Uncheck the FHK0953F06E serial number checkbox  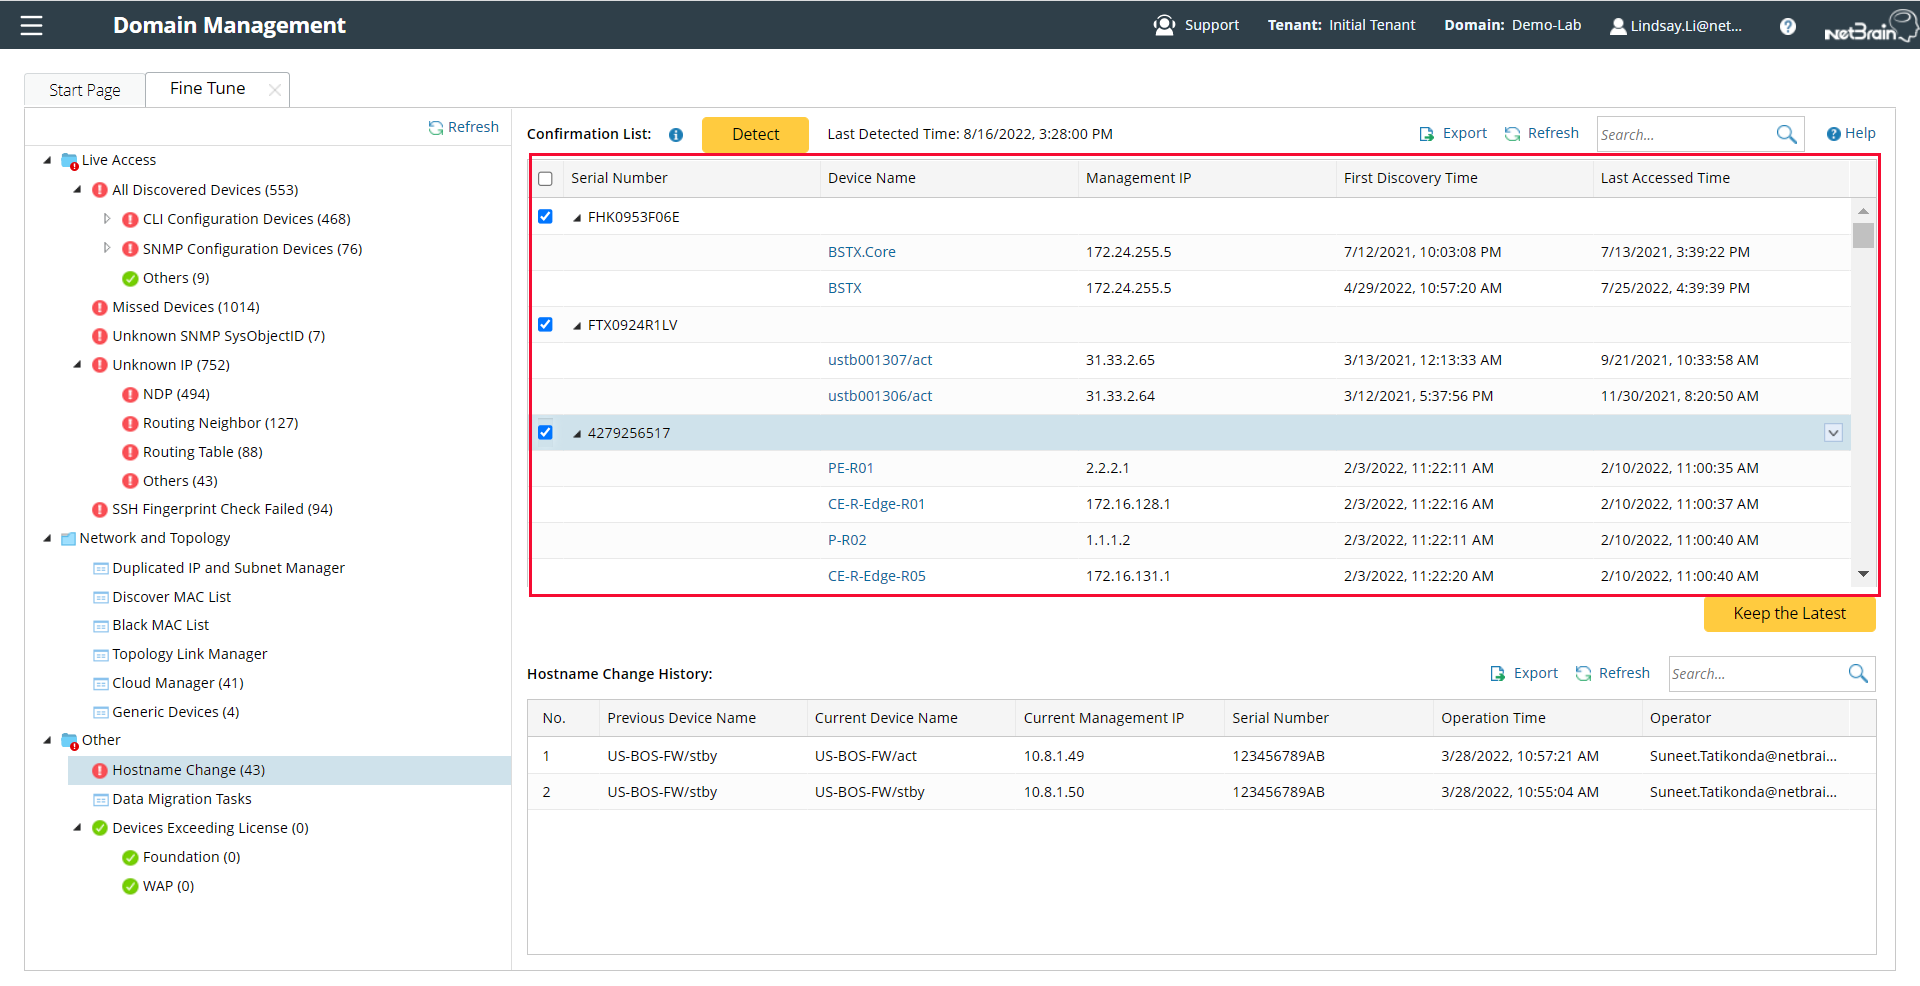[545, 217]
